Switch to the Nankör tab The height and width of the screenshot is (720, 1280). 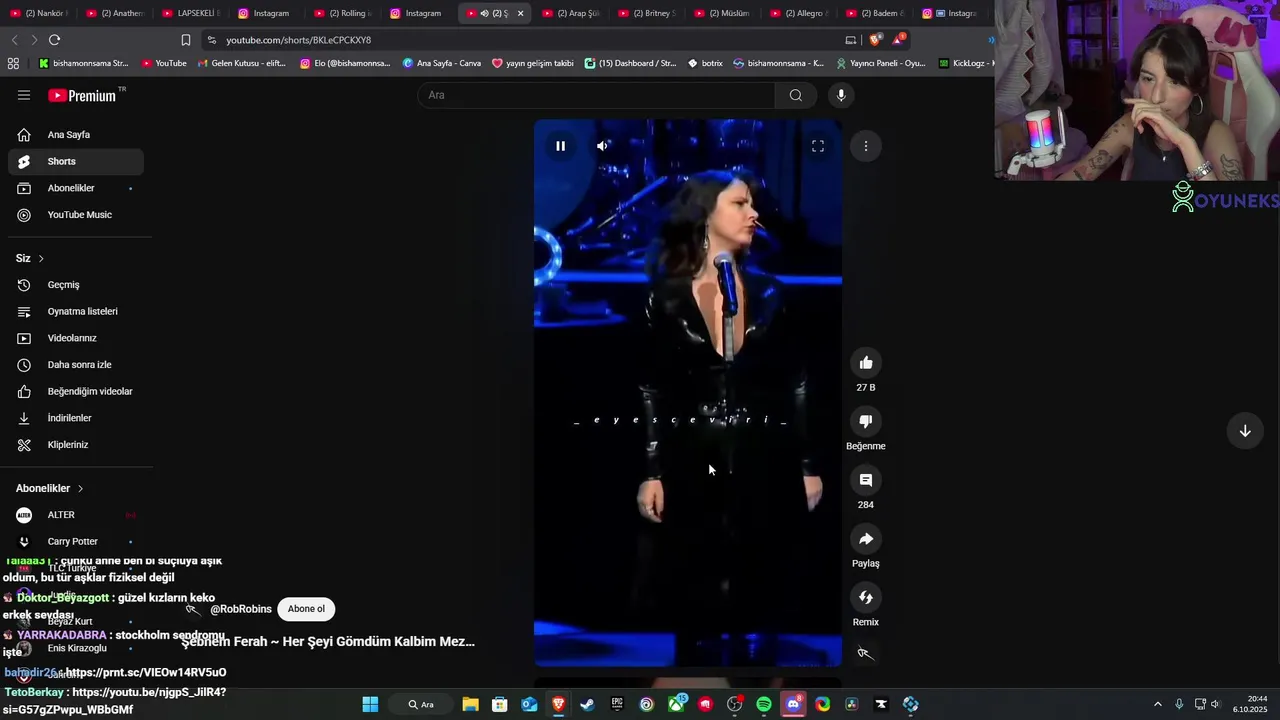(x=39, y=13)
